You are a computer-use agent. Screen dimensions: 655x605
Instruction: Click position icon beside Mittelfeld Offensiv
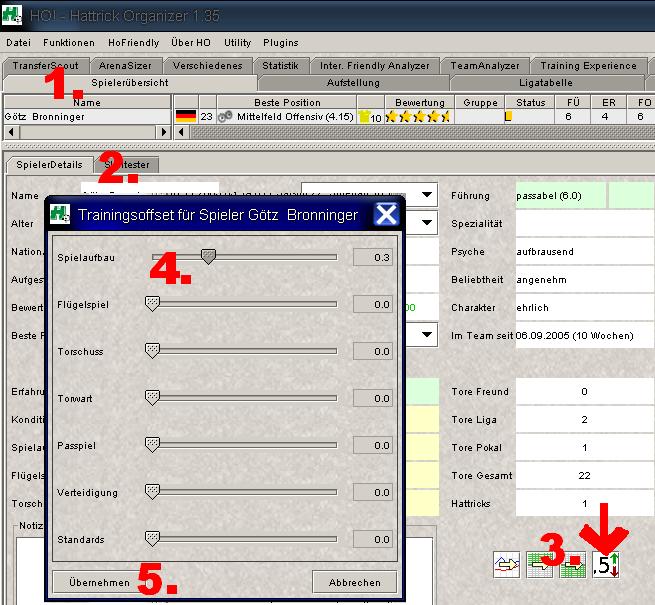pyautogui.click(x=225, y=117)
